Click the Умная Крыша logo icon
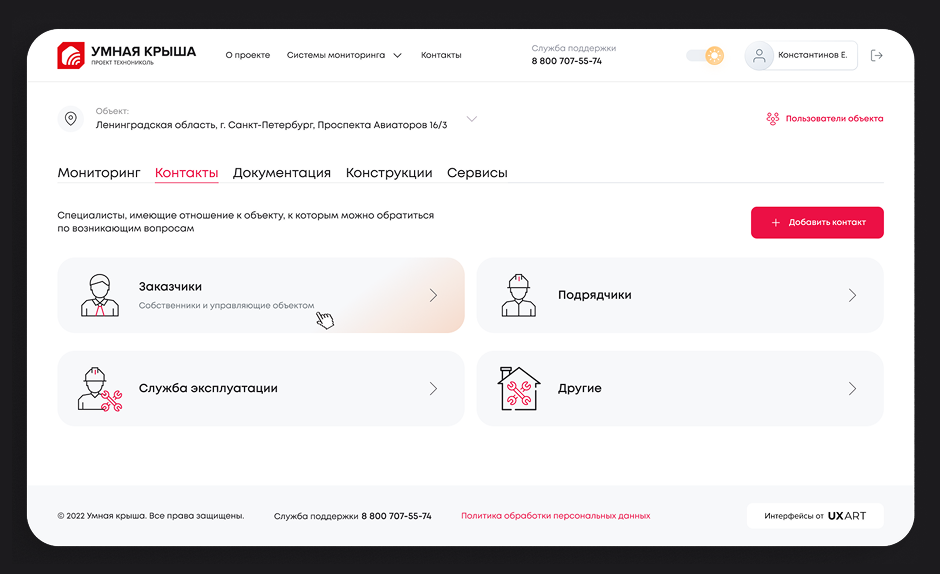940x574 pixels. click(x=71, y=55)
